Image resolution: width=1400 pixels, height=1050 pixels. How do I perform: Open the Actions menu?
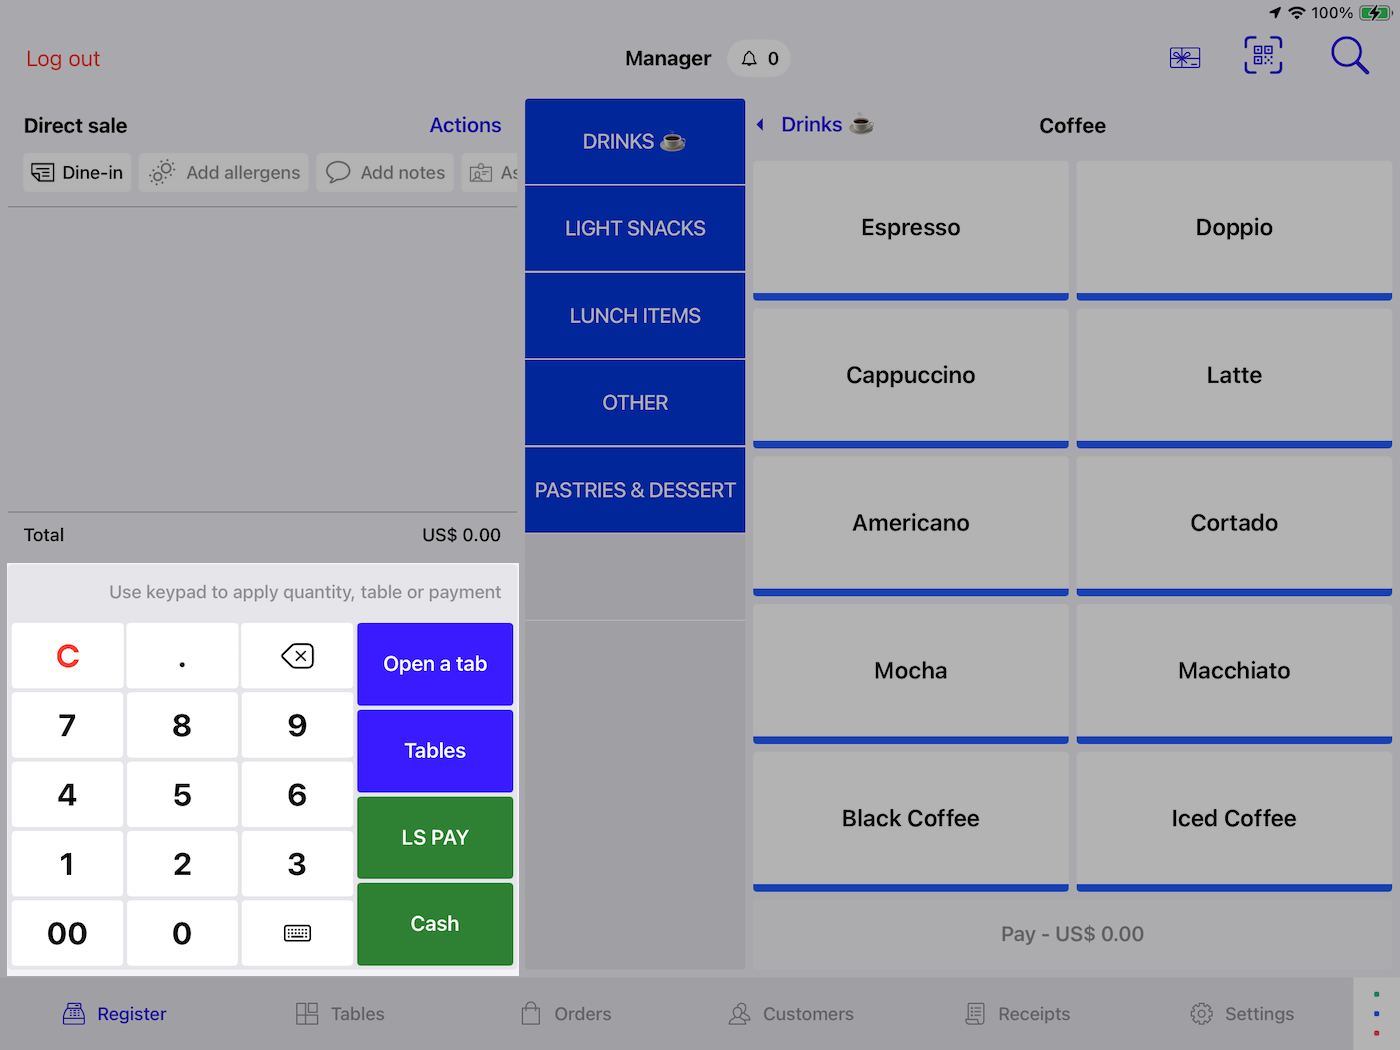click(465, 124)
